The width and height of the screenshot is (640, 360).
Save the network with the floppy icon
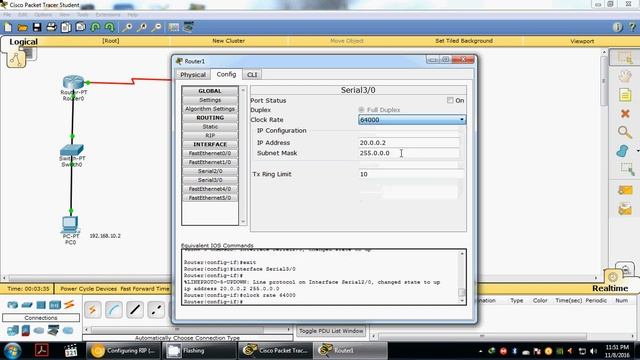coord(37,27)
